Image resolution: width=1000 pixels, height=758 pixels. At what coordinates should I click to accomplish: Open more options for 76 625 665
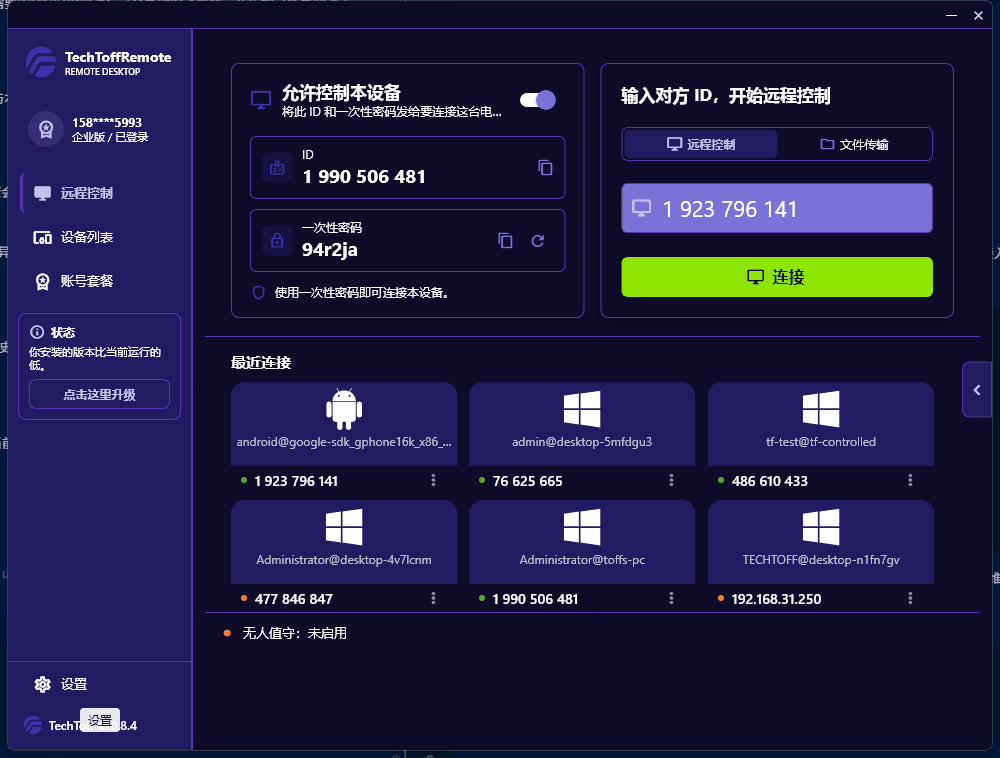(x=671, y=480)
